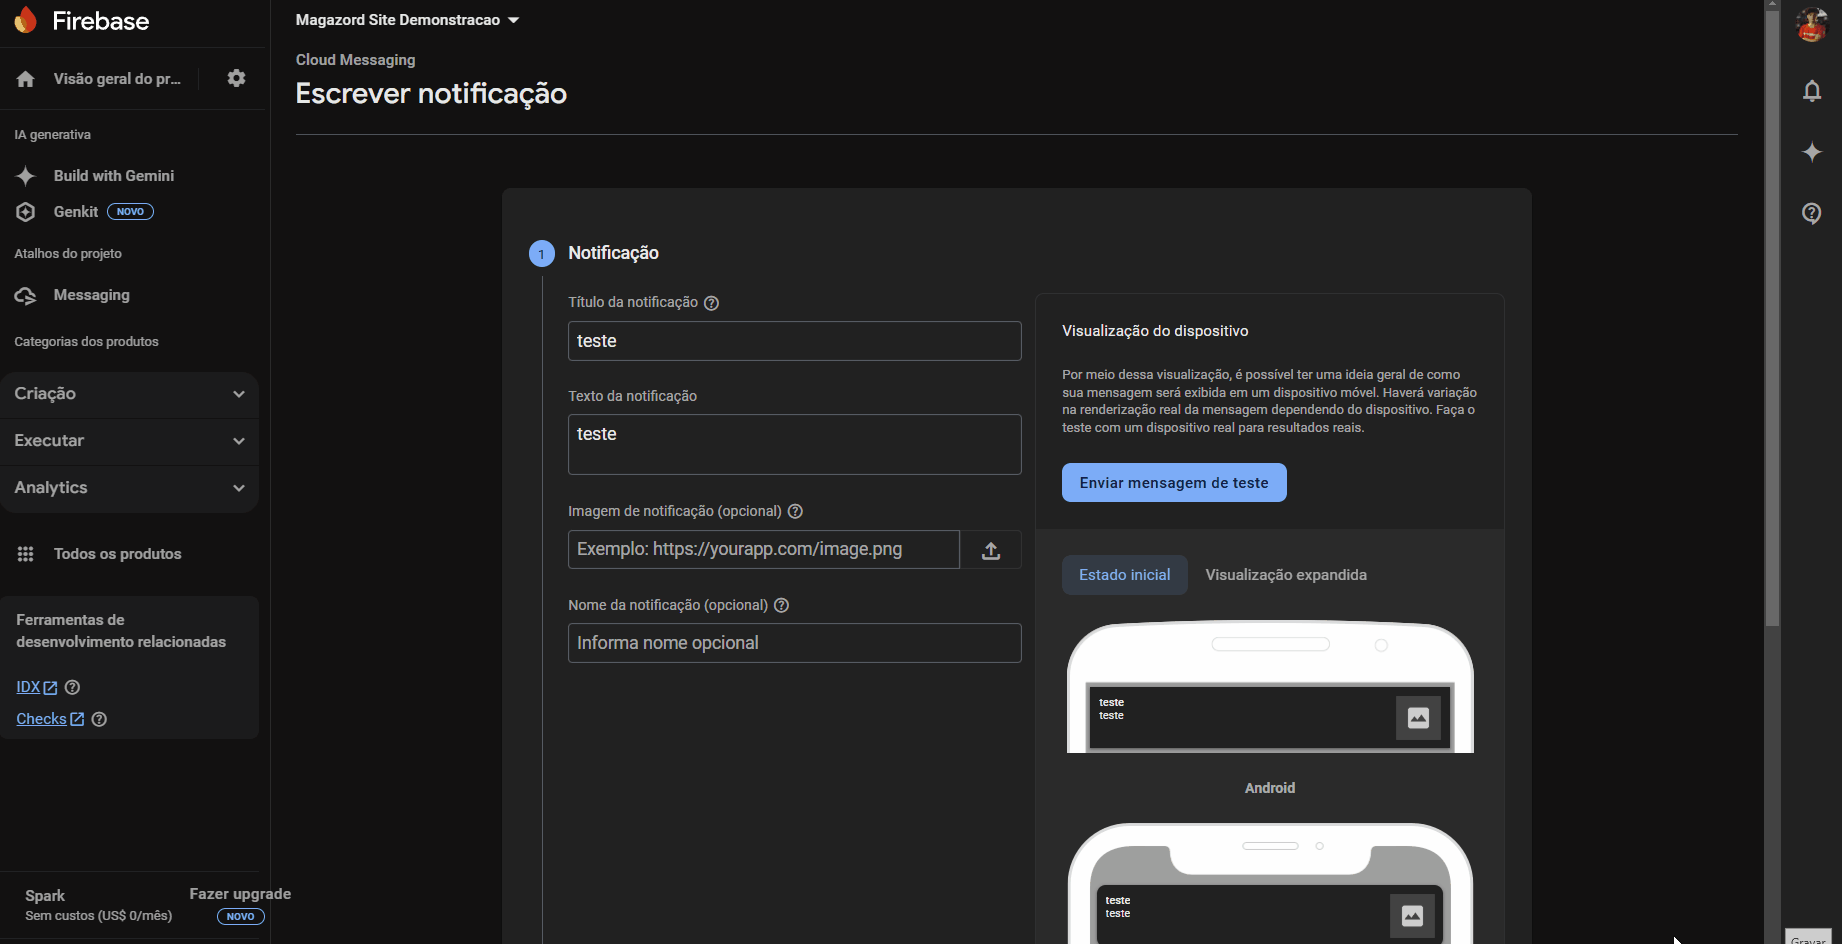Click the Build with Gemini sparkle icon
The width and height of the screenshot is (1842, 944).
[26, 176]
